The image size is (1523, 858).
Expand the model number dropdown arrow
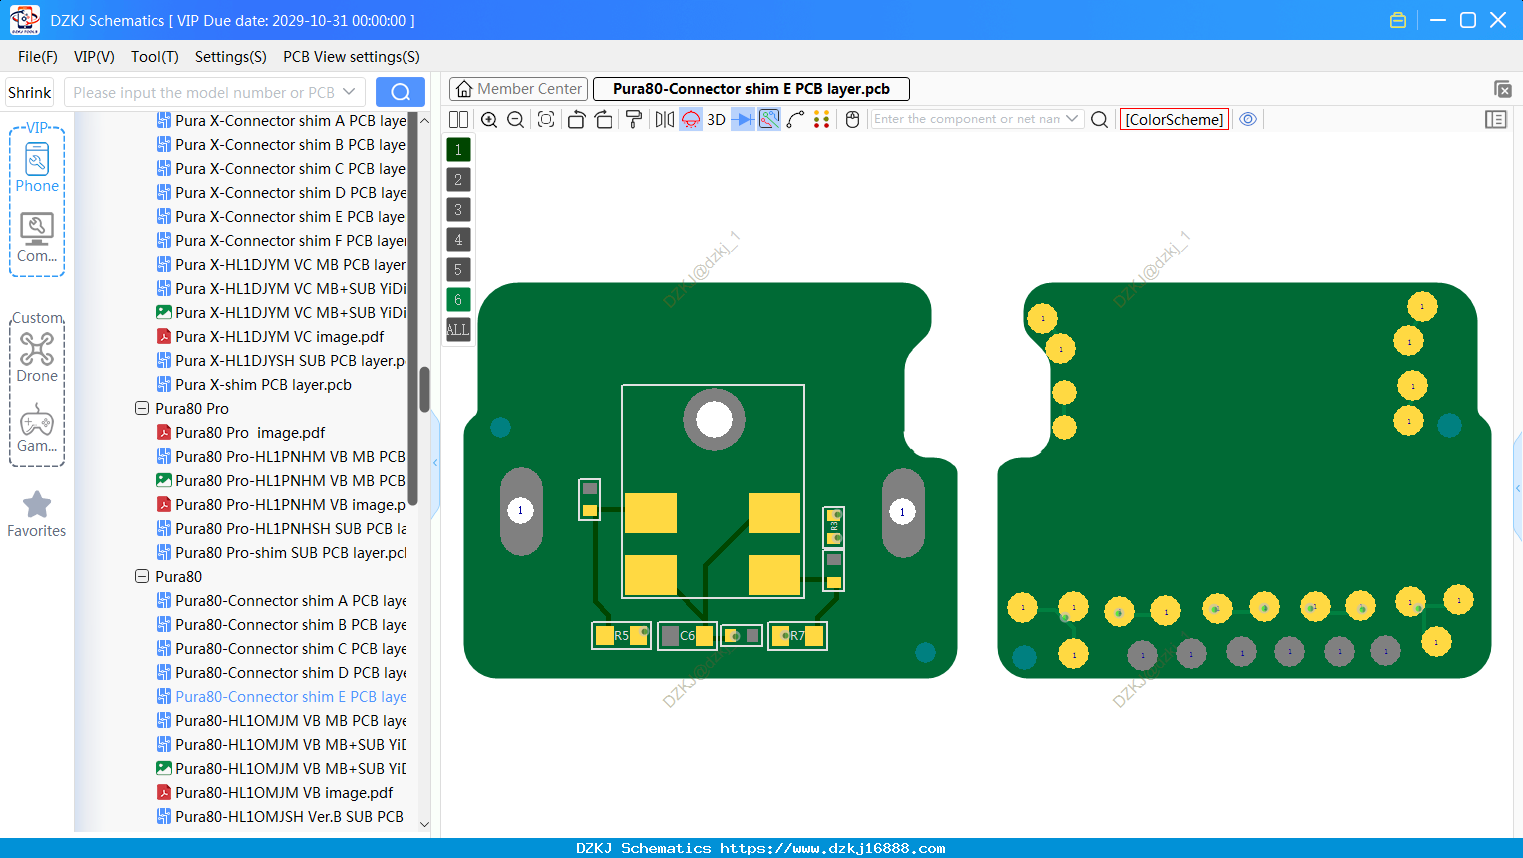click(x=349, y=92)
